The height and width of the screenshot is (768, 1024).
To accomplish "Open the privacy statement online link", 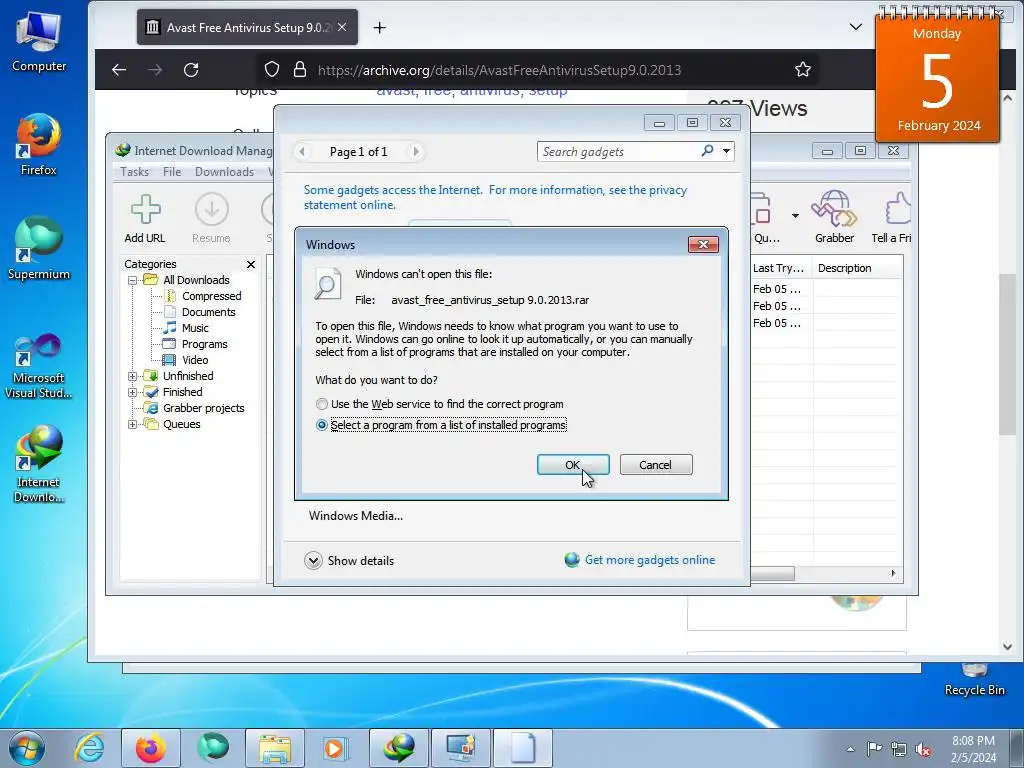I will (495, 197).
